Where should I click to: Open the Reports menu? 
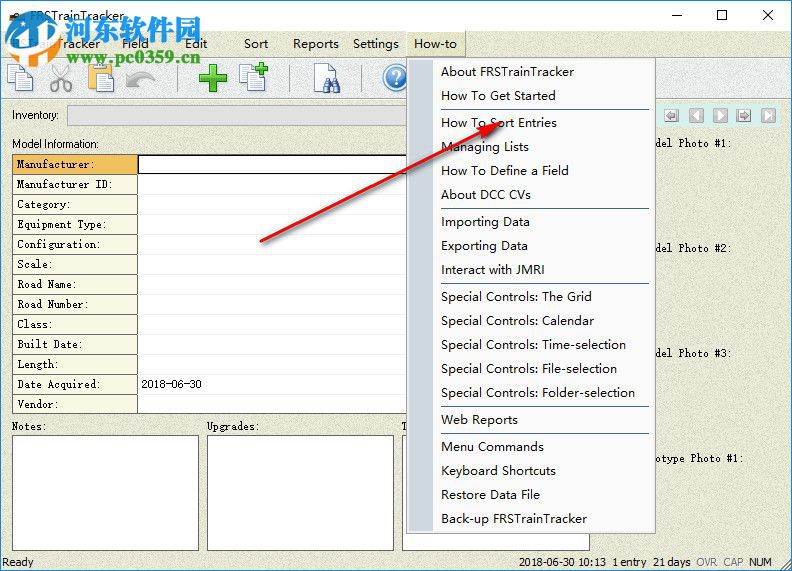point(316,44)
